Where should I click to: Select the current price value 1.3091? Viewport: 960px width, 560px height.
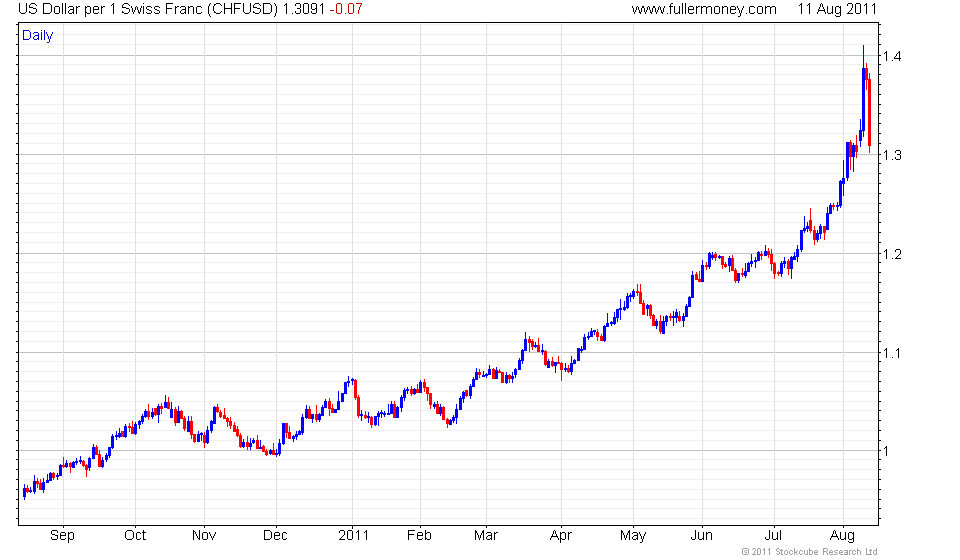click(304, 9)
